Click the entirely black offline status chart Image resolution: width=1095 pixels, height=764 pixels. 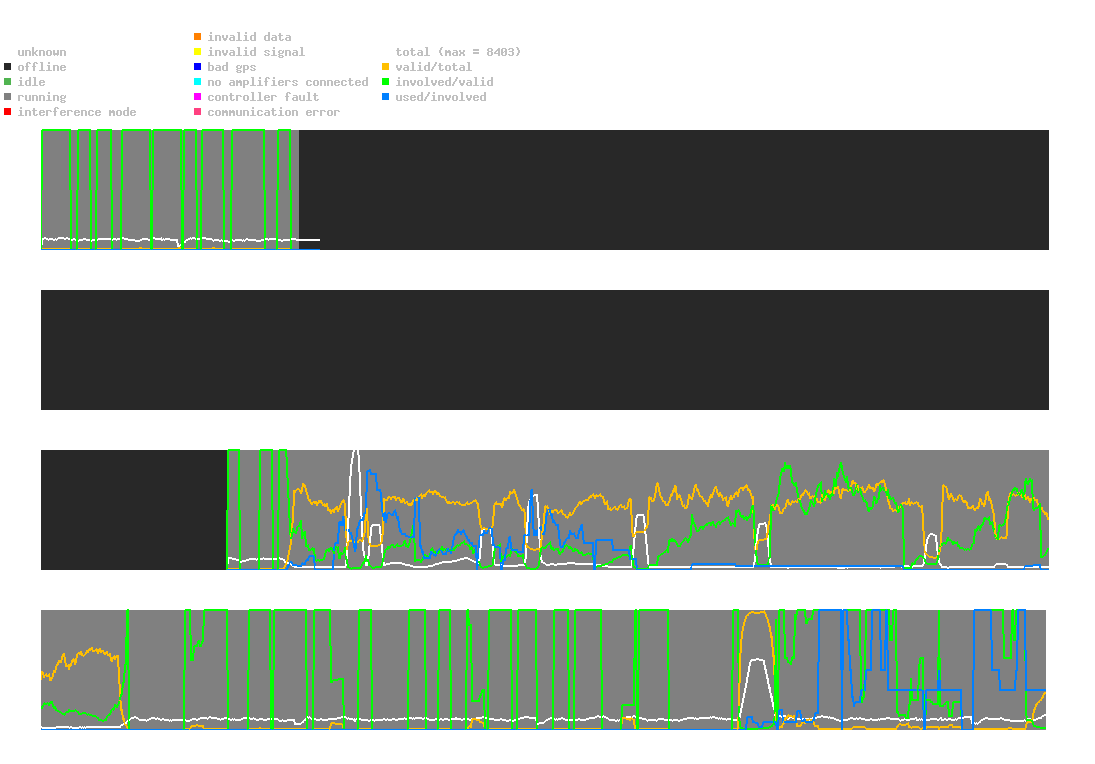[545, 350]
